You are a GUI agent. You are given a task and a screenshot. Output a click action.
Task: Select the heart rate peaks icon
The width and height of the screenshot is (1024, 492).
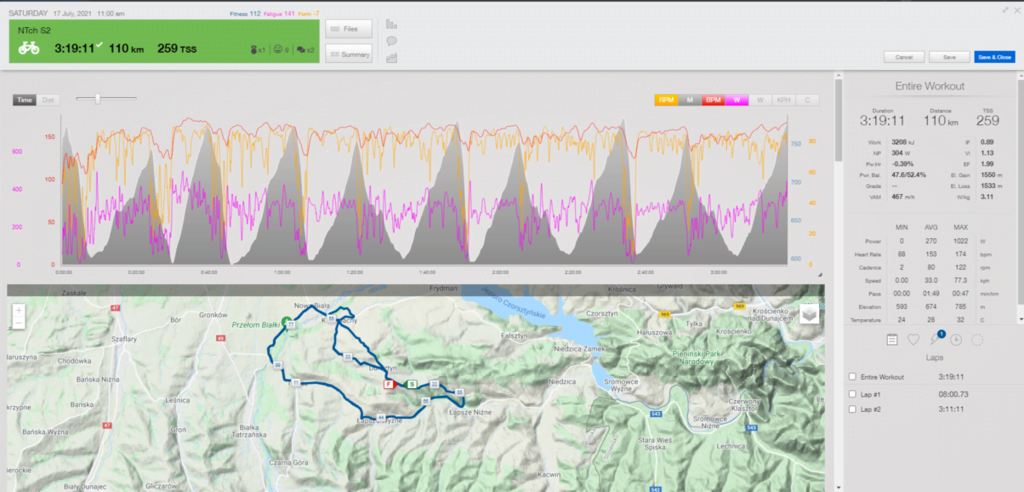tap(913, 339)
